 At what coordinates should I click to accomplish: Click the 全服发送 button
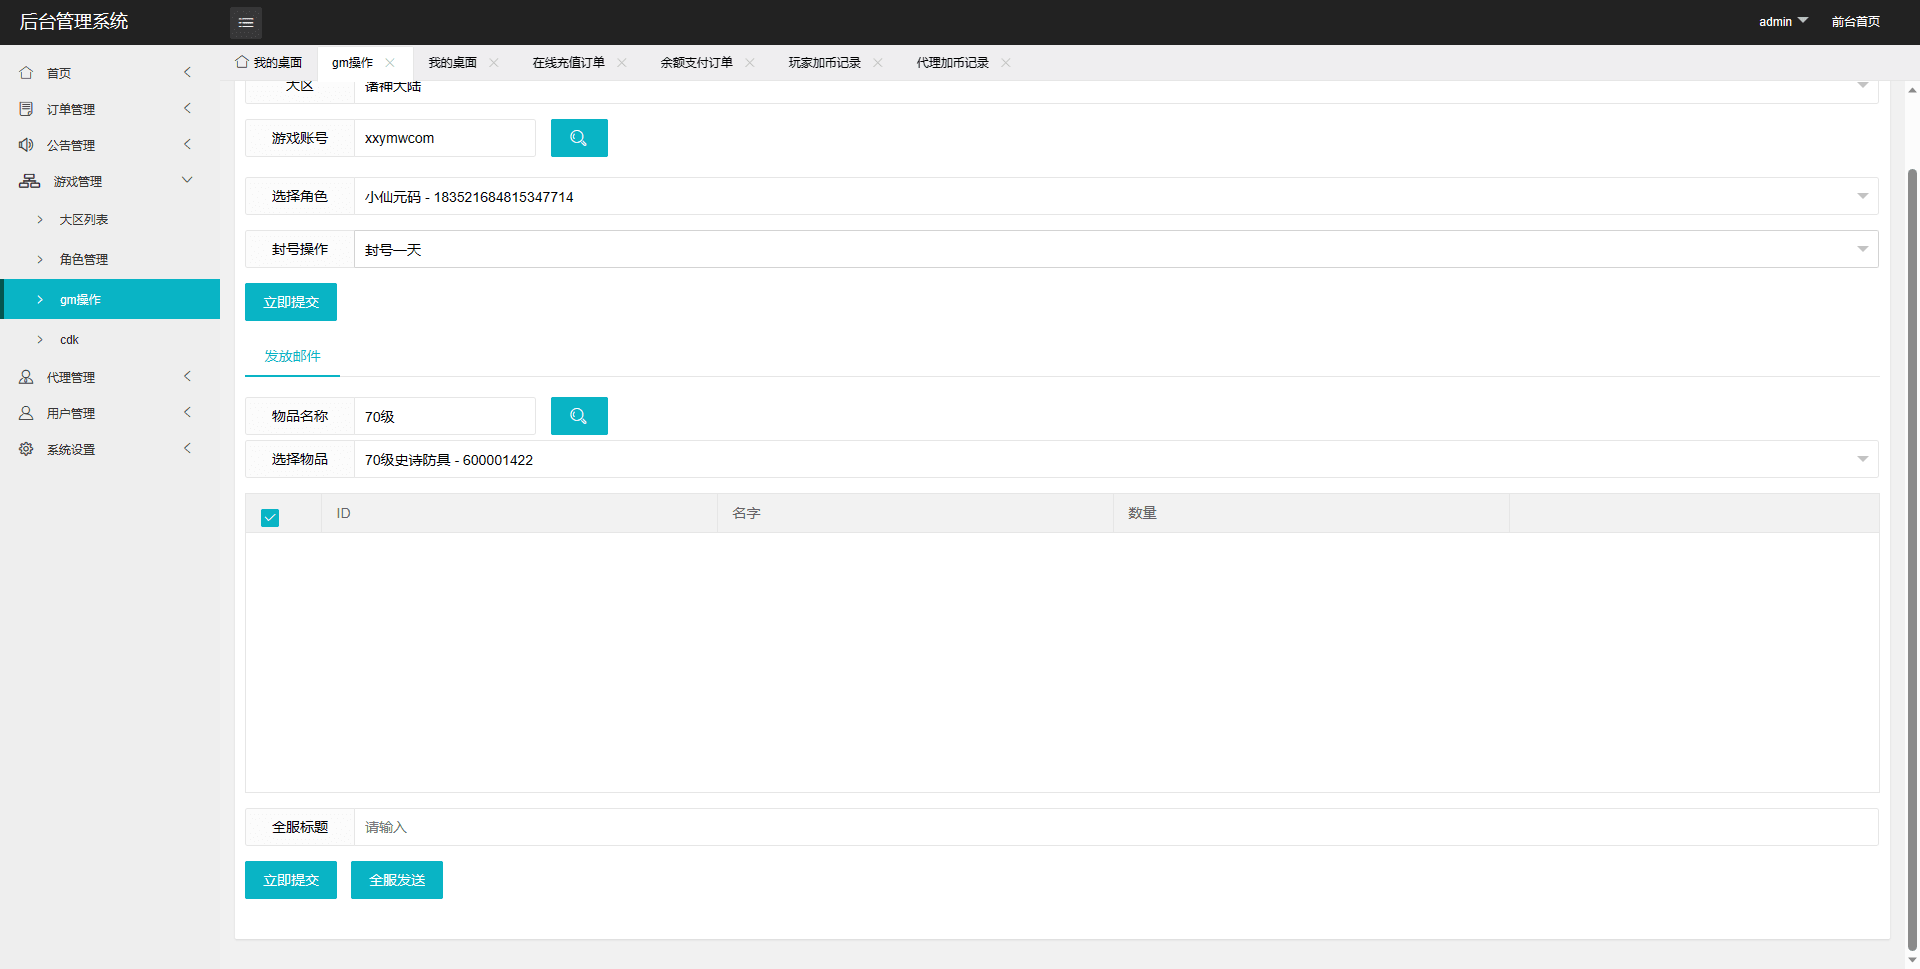pyautogui.click(x=397, y=880)
